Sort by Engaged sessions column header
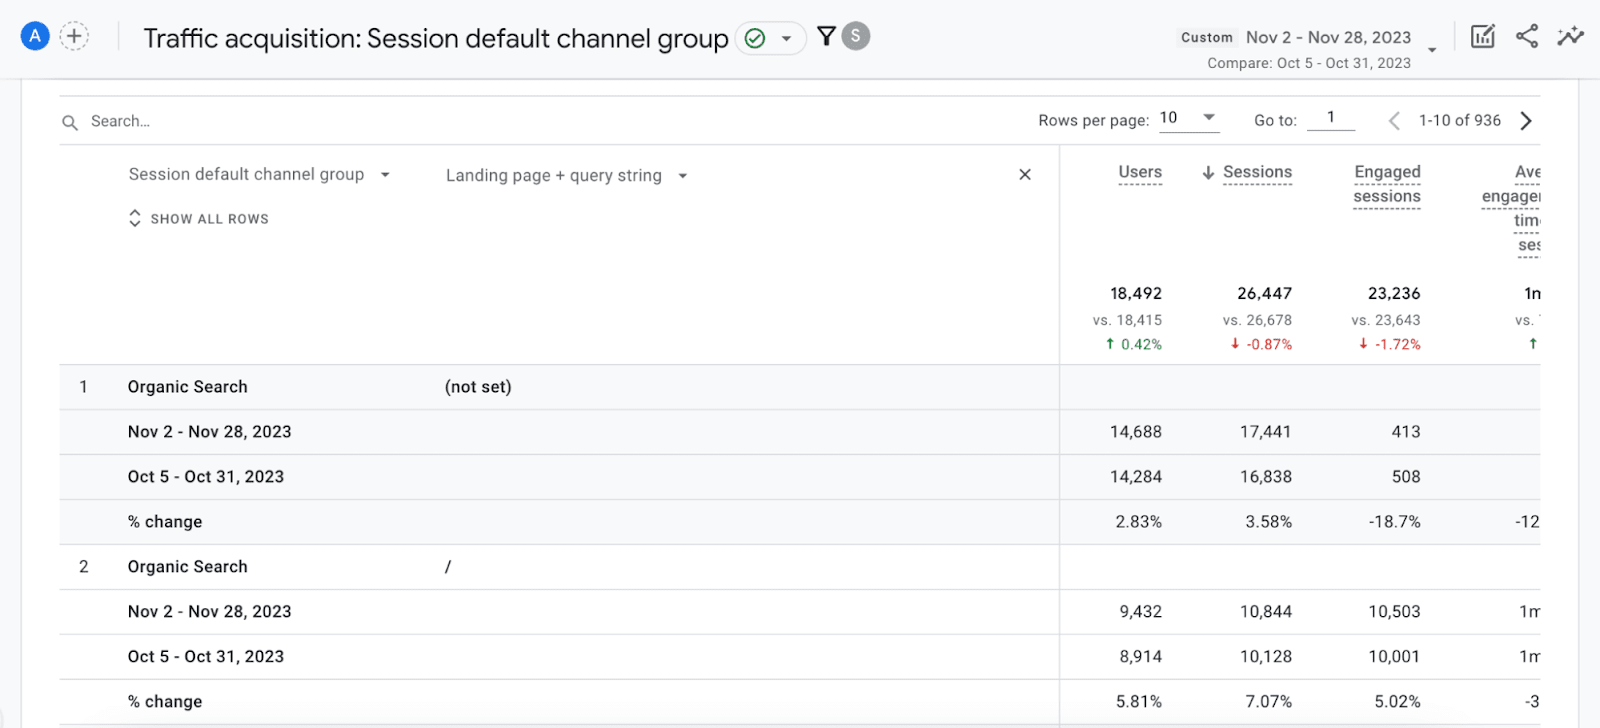Image resolution: width=1600 pixels, height=728 pixels. point(1387,184)
